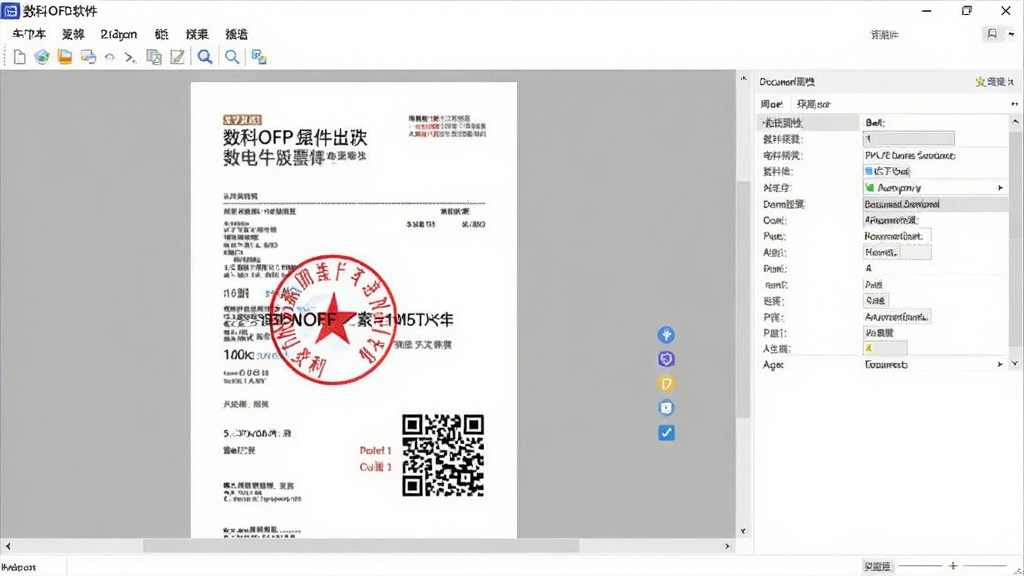Click the QR code on the document page
The width and height of the screenshot is (1024, 576).
click(x=443, y=455)
